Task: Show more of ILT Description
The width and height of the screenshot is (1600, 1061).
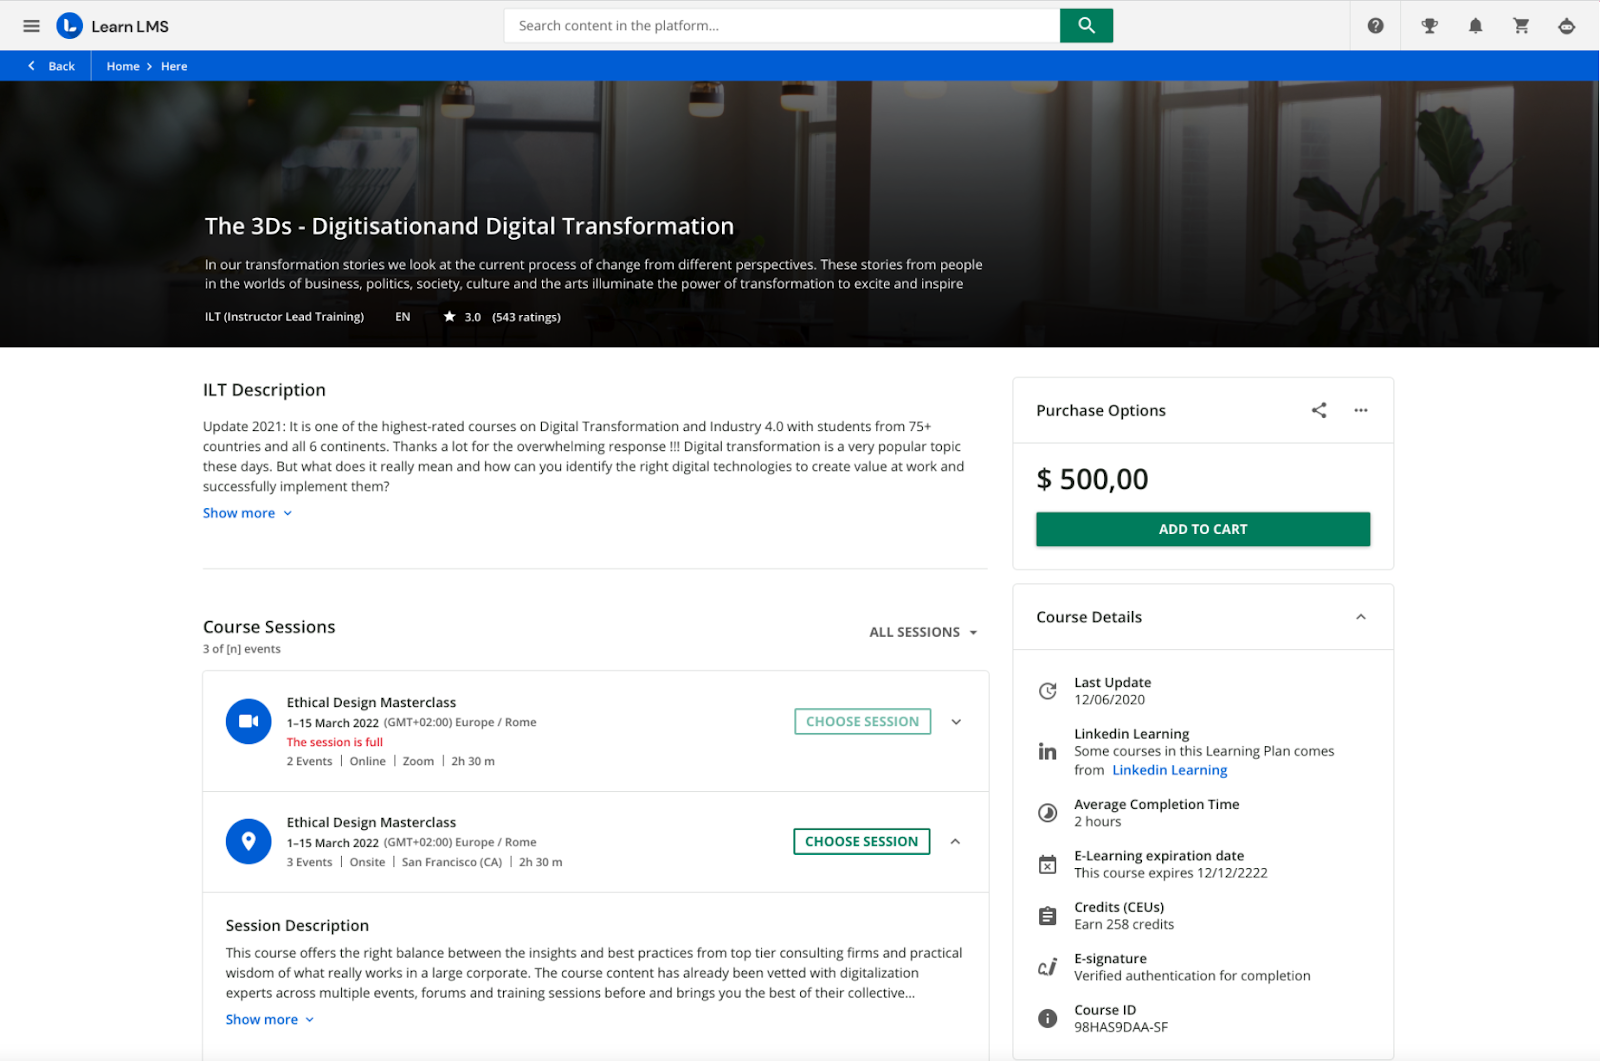Action: pyautogui.click(x=248, y=513)
